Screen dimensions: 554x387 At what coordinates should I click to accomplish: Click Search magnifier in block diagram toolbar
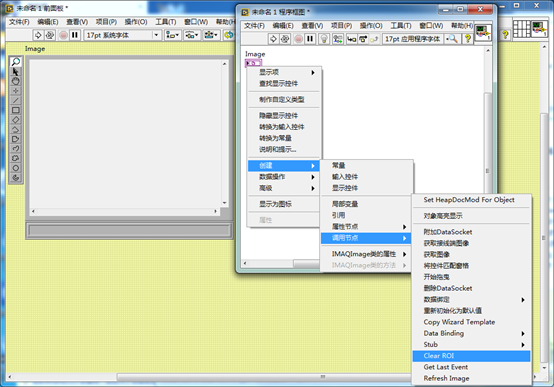tap(452, 39)
